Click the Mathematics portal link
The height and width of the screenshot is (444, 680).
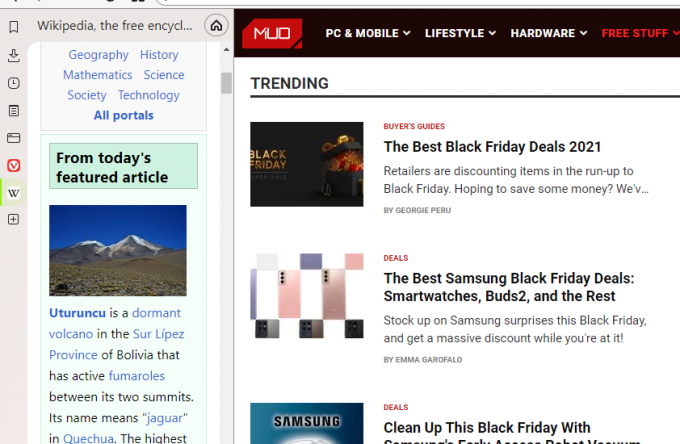pos(98,75)
